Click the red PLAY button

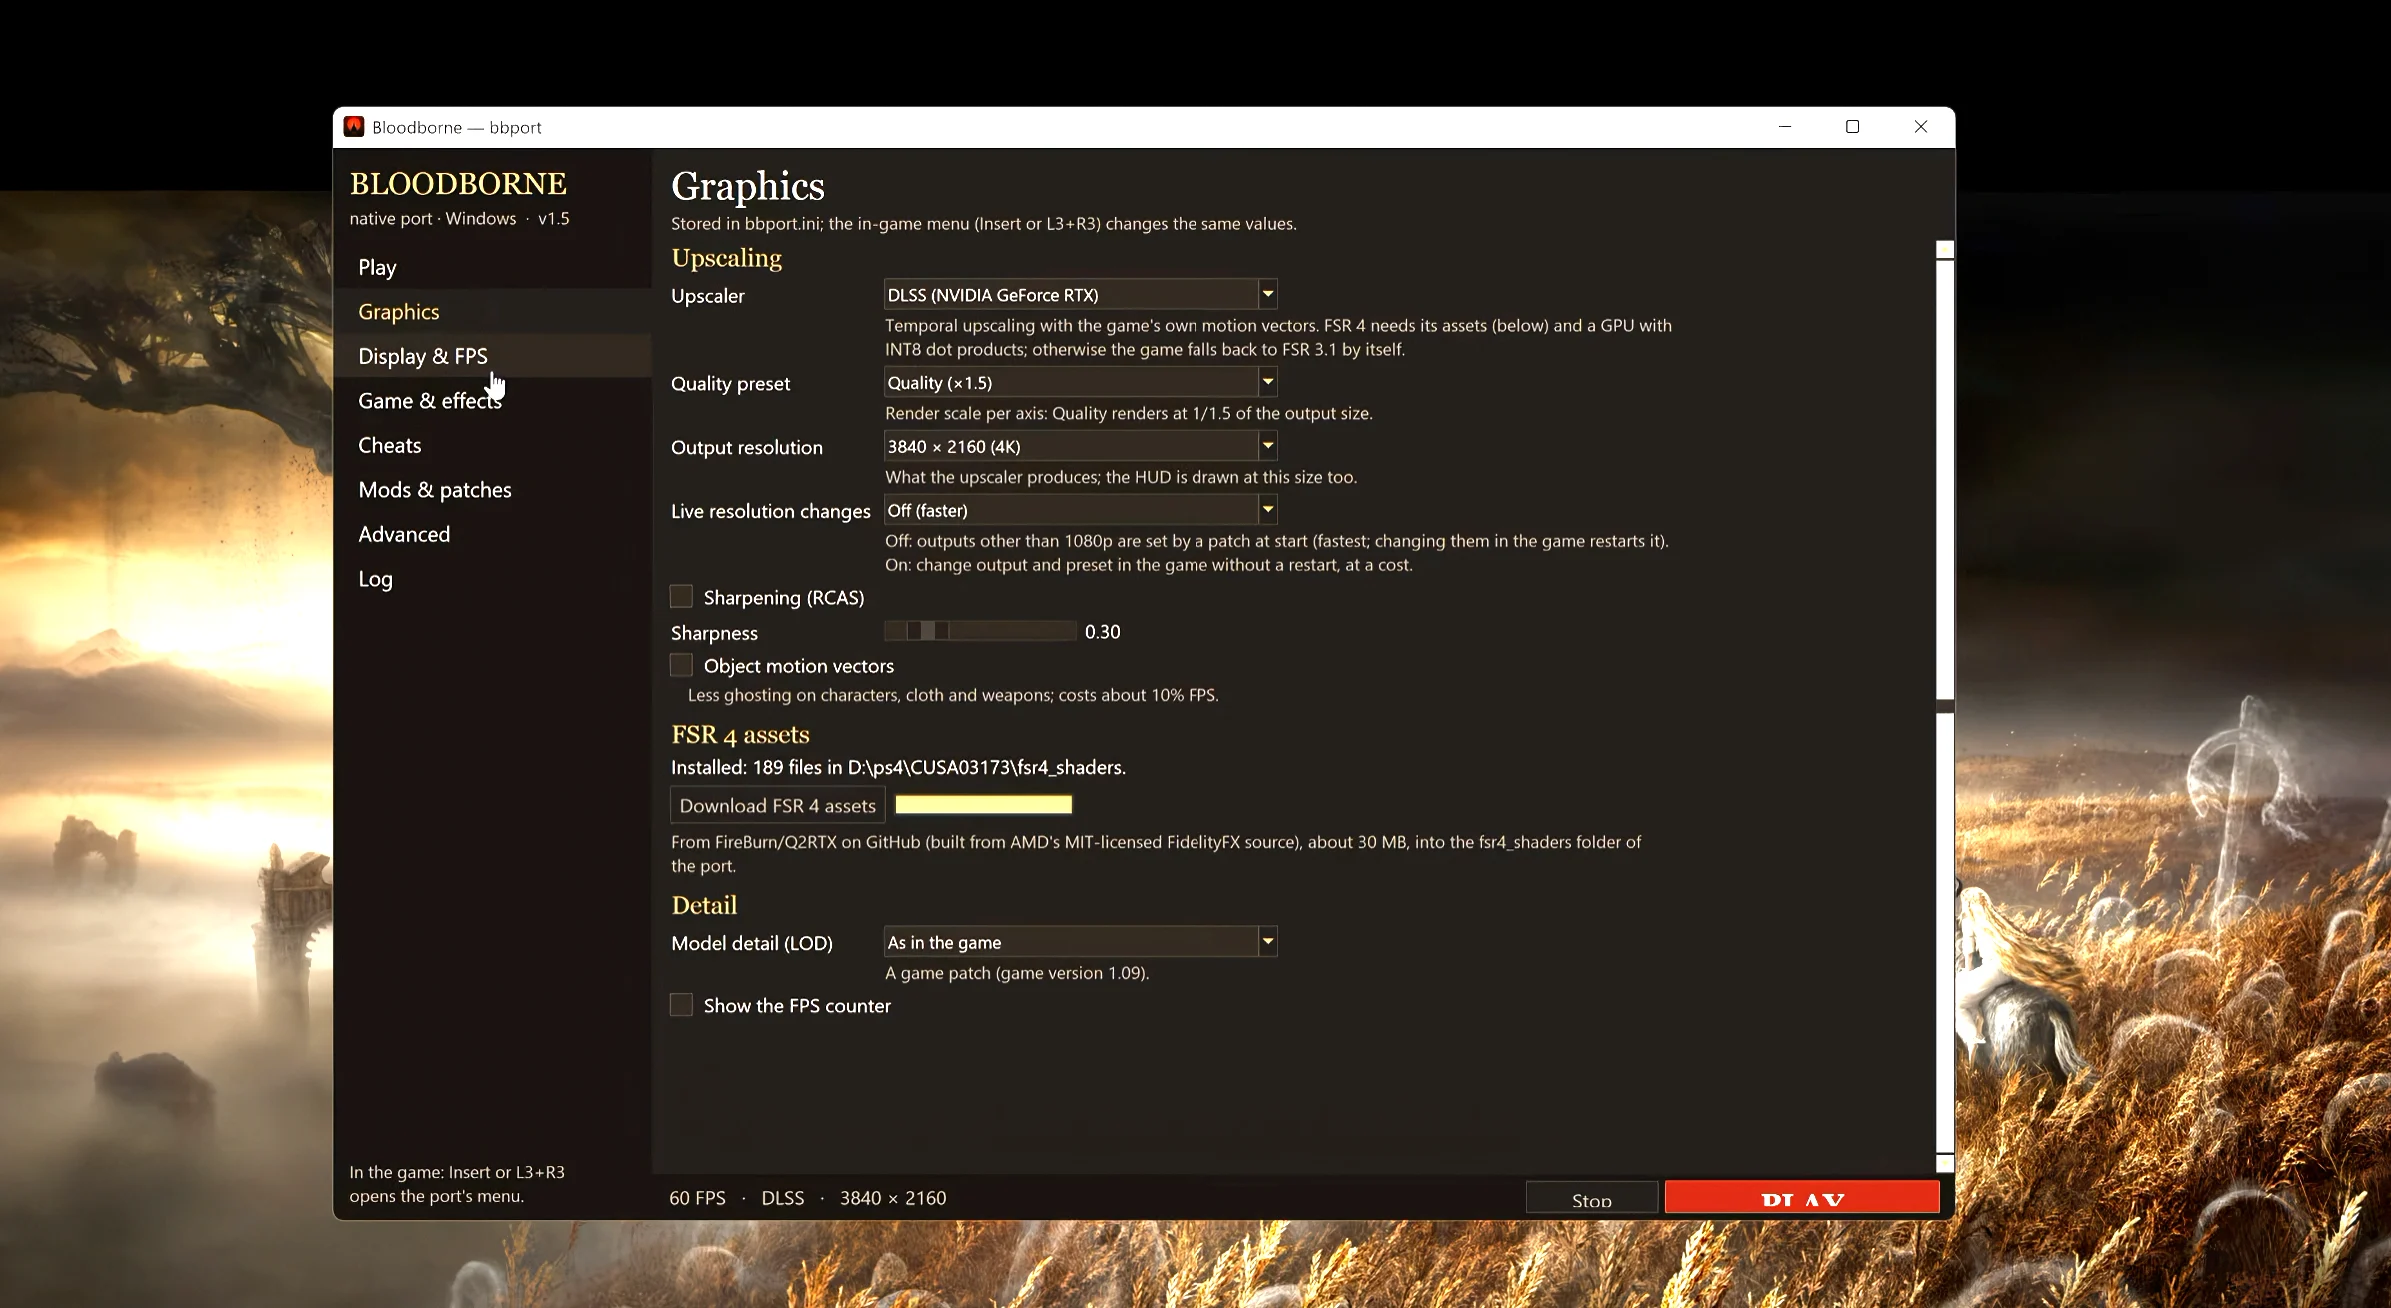click(1802, 1197)
